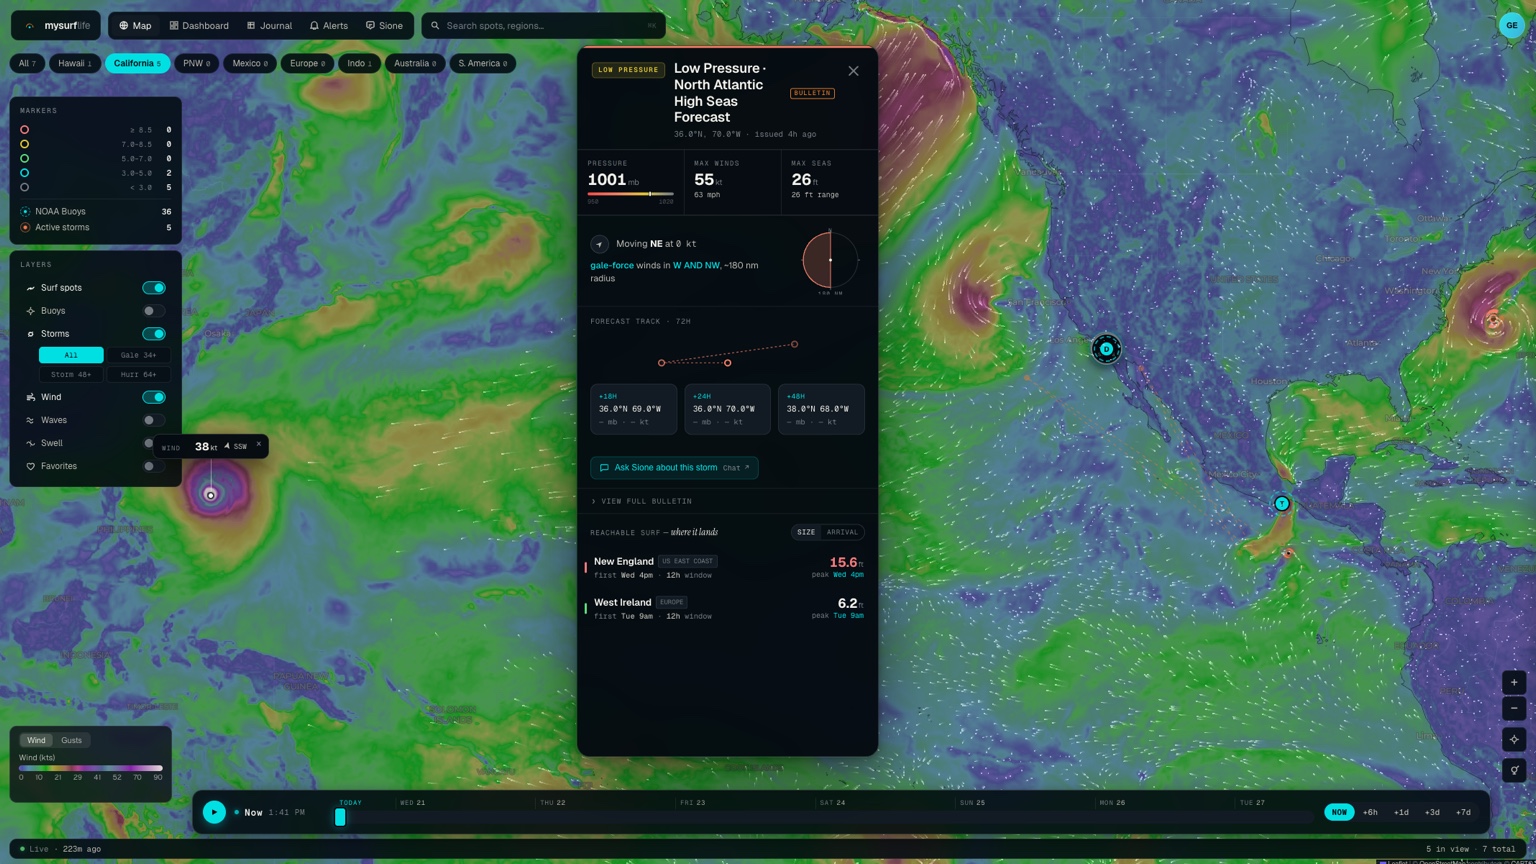The image size is (1536, 864).
Task: Open the Alerts tab
Action: coord(328,25)
